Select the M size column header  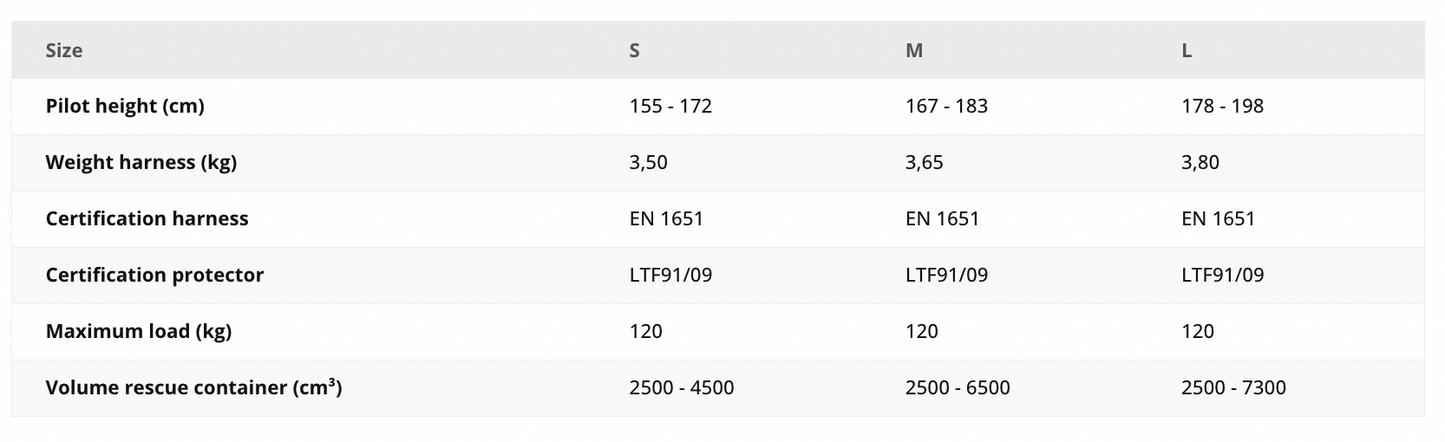point(914,50)
